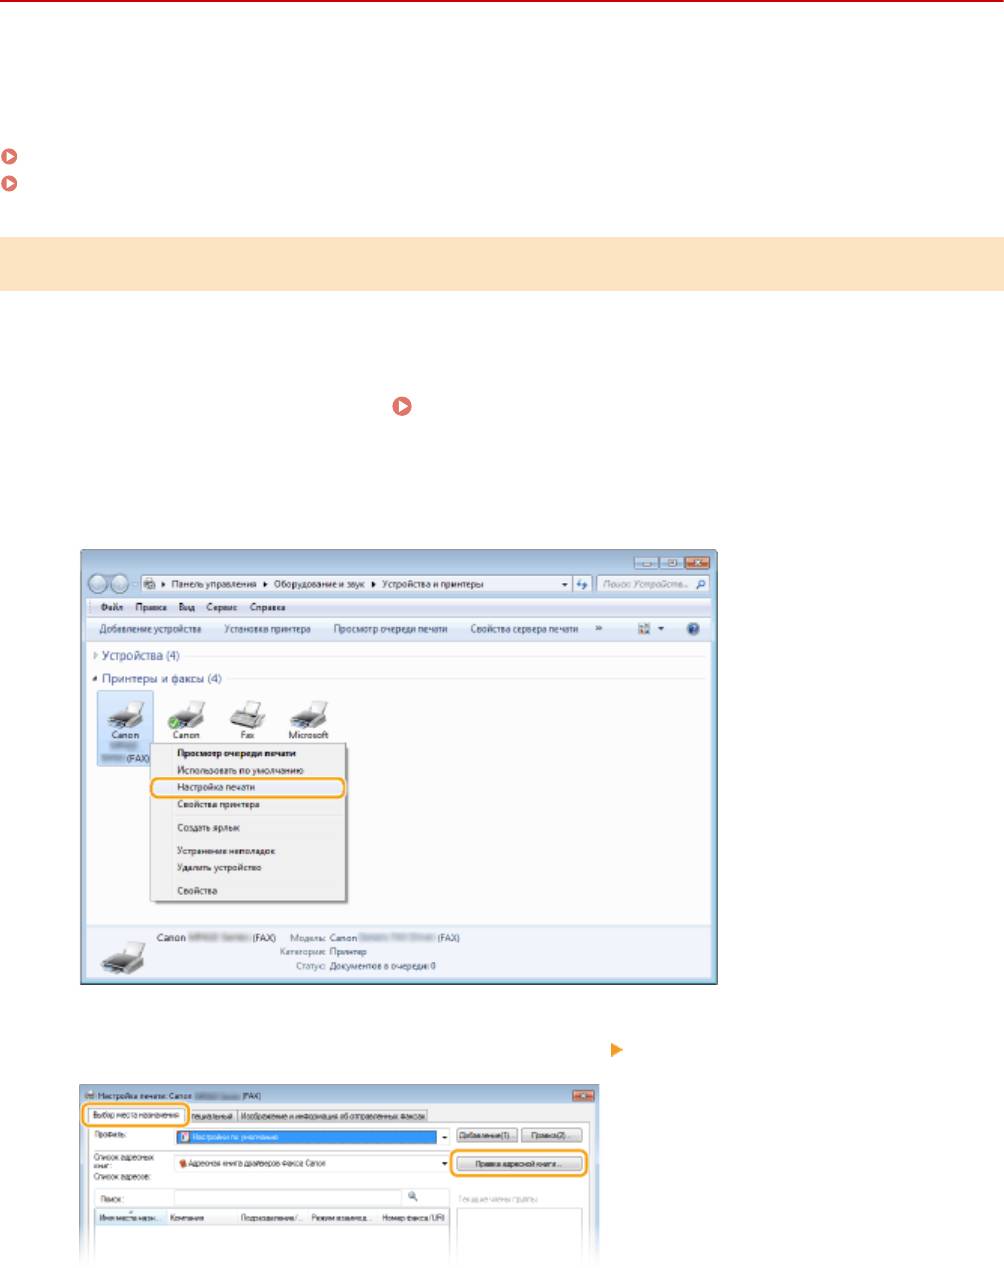This screenshot has width=1004, height=1268.
Task: Click the default Canon printer with green checkmark
Action: 186,716
